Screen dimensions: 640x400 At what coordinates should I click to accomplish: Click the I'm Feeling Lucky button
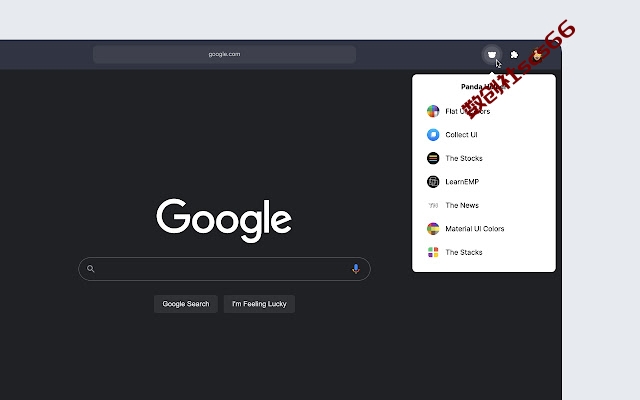[x=259, y=304]
